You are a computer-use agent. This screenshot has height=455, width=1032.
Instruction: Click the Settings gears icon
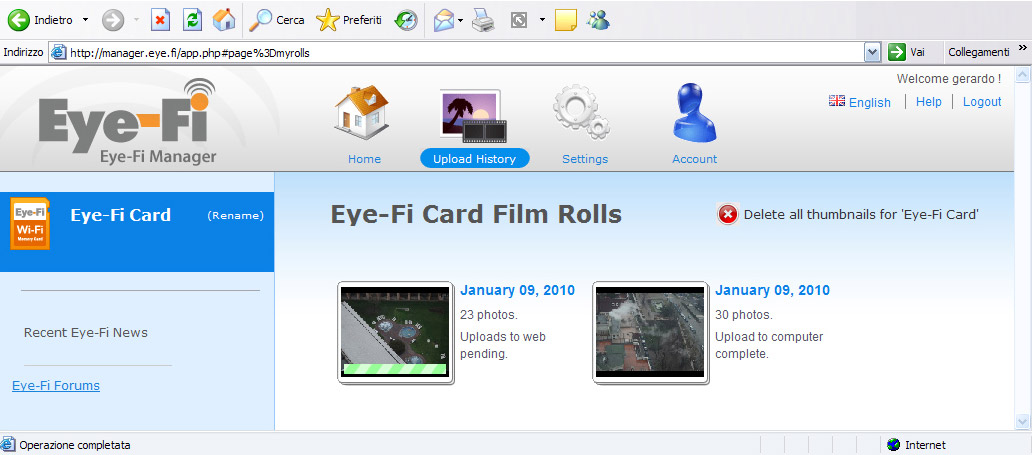(582, 112)
